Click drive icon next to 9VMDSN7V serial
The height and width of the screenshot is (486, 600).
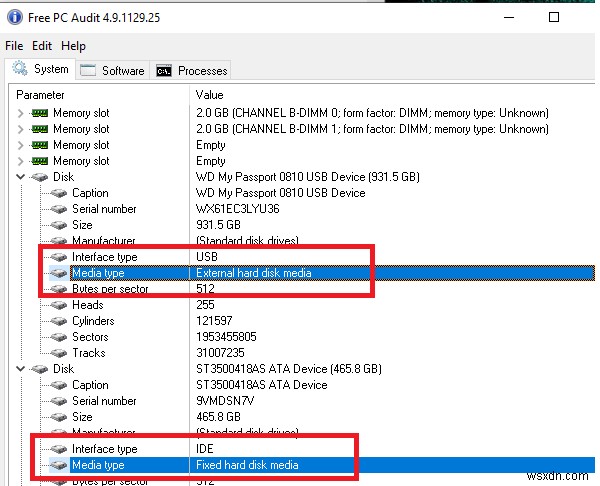(59, 401)
